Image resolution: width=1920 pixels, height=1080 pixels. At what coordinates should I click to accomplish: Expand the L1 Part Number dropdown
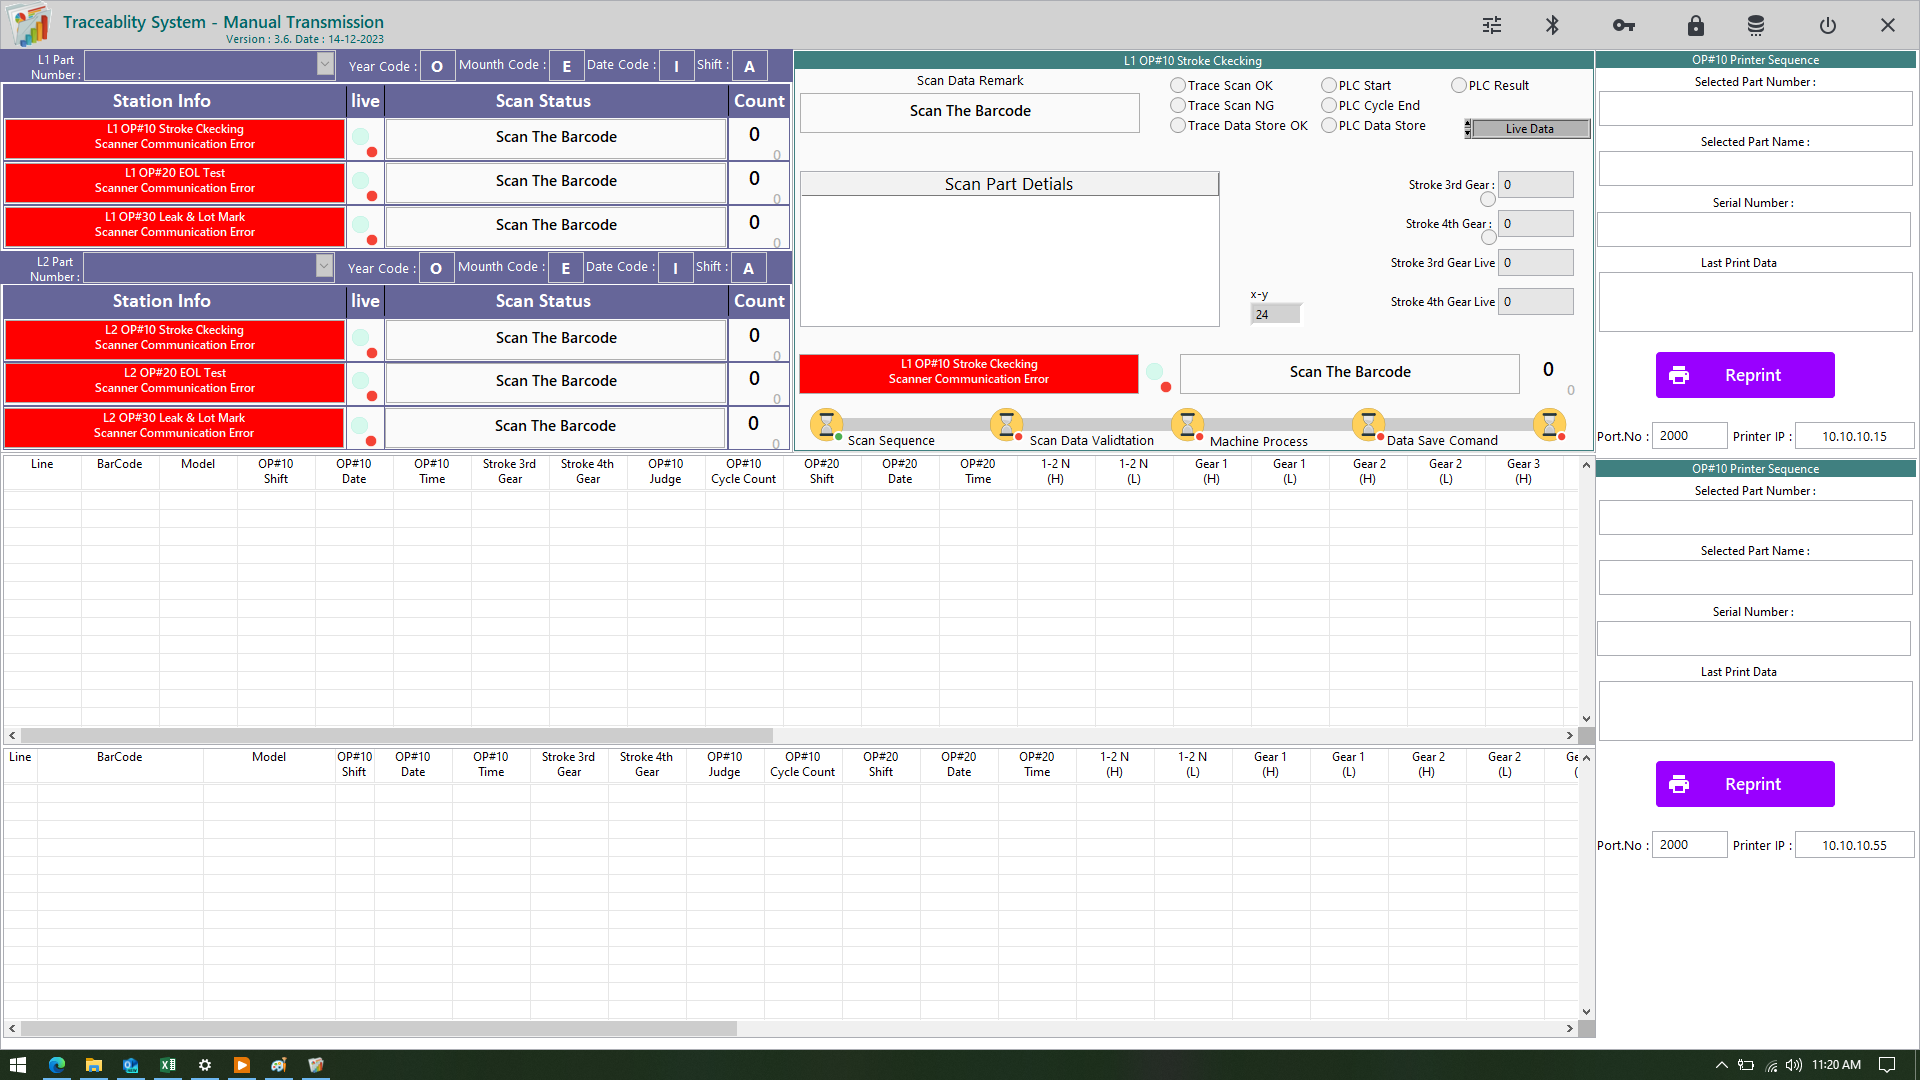click(325, 64)
